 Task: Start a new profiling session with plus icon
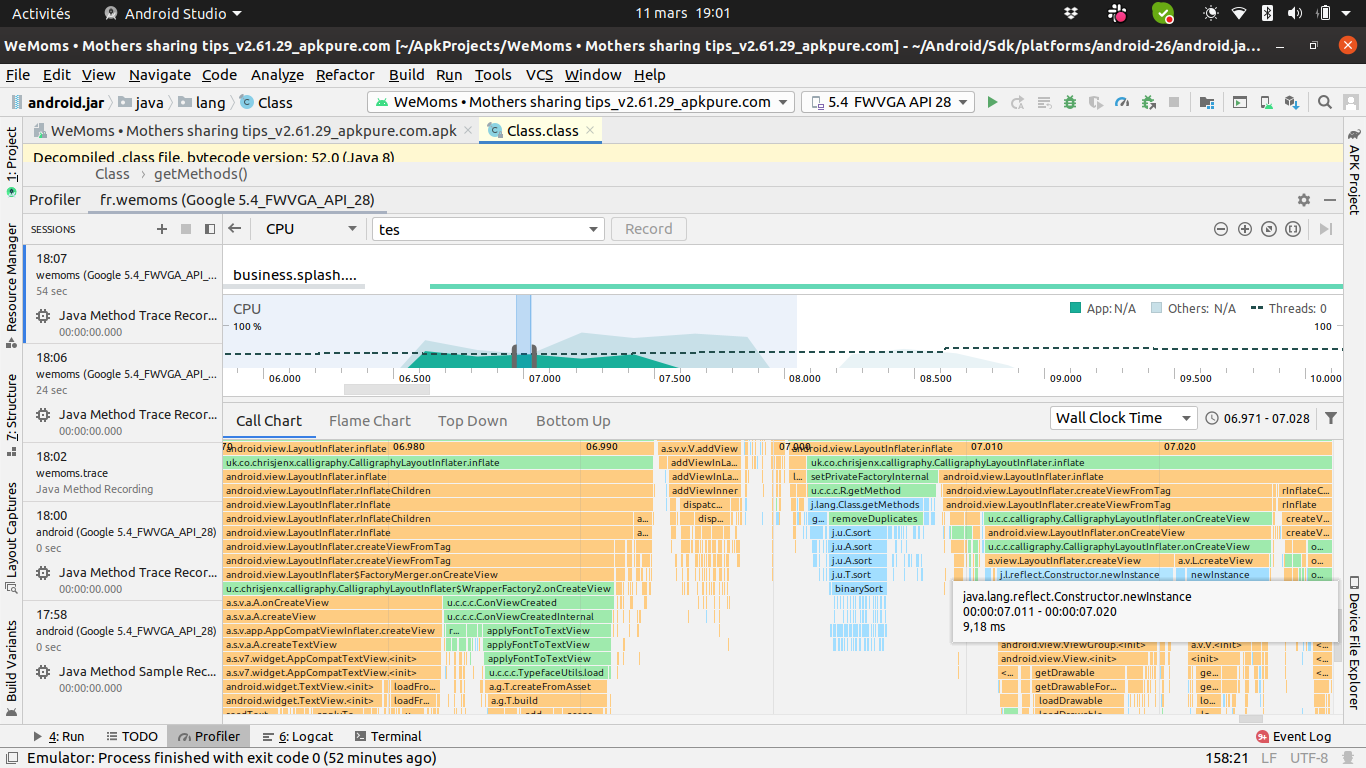(162, 229)
